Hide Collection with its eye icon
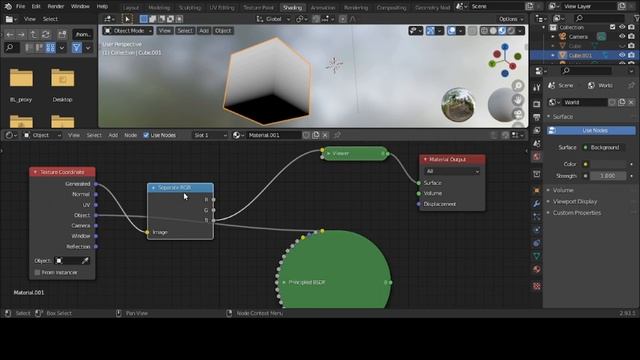Viewport: 640px width, 360px height. [622, 27]
